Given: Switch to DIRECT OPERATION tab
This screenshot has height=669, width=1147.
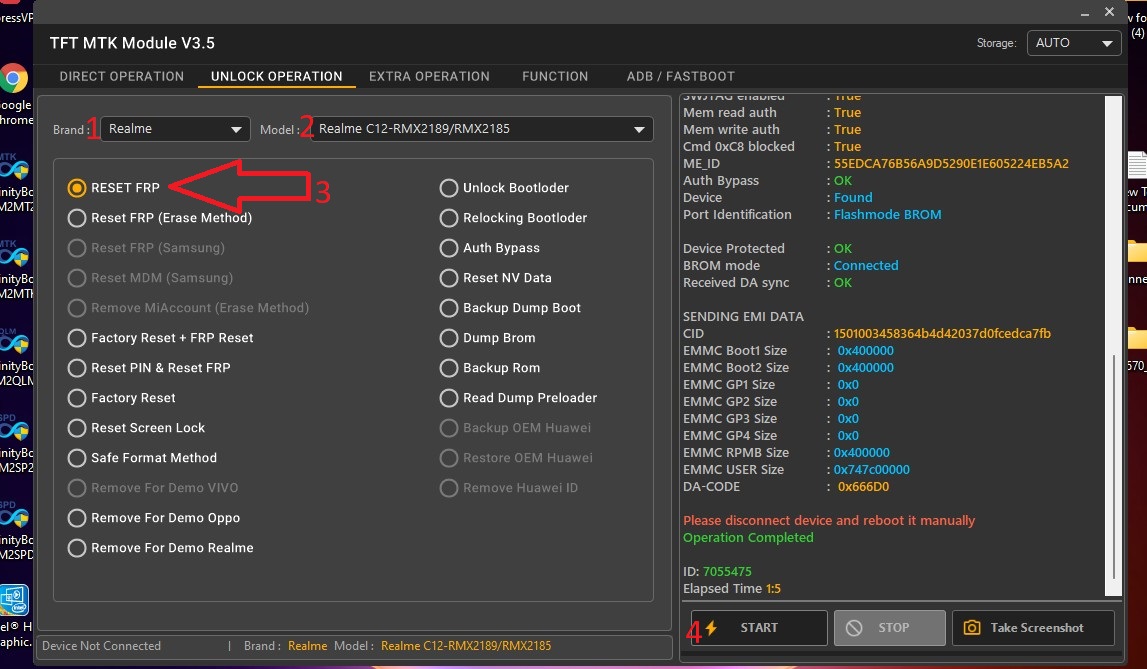Looking at the screenshot, I should 121,76.
